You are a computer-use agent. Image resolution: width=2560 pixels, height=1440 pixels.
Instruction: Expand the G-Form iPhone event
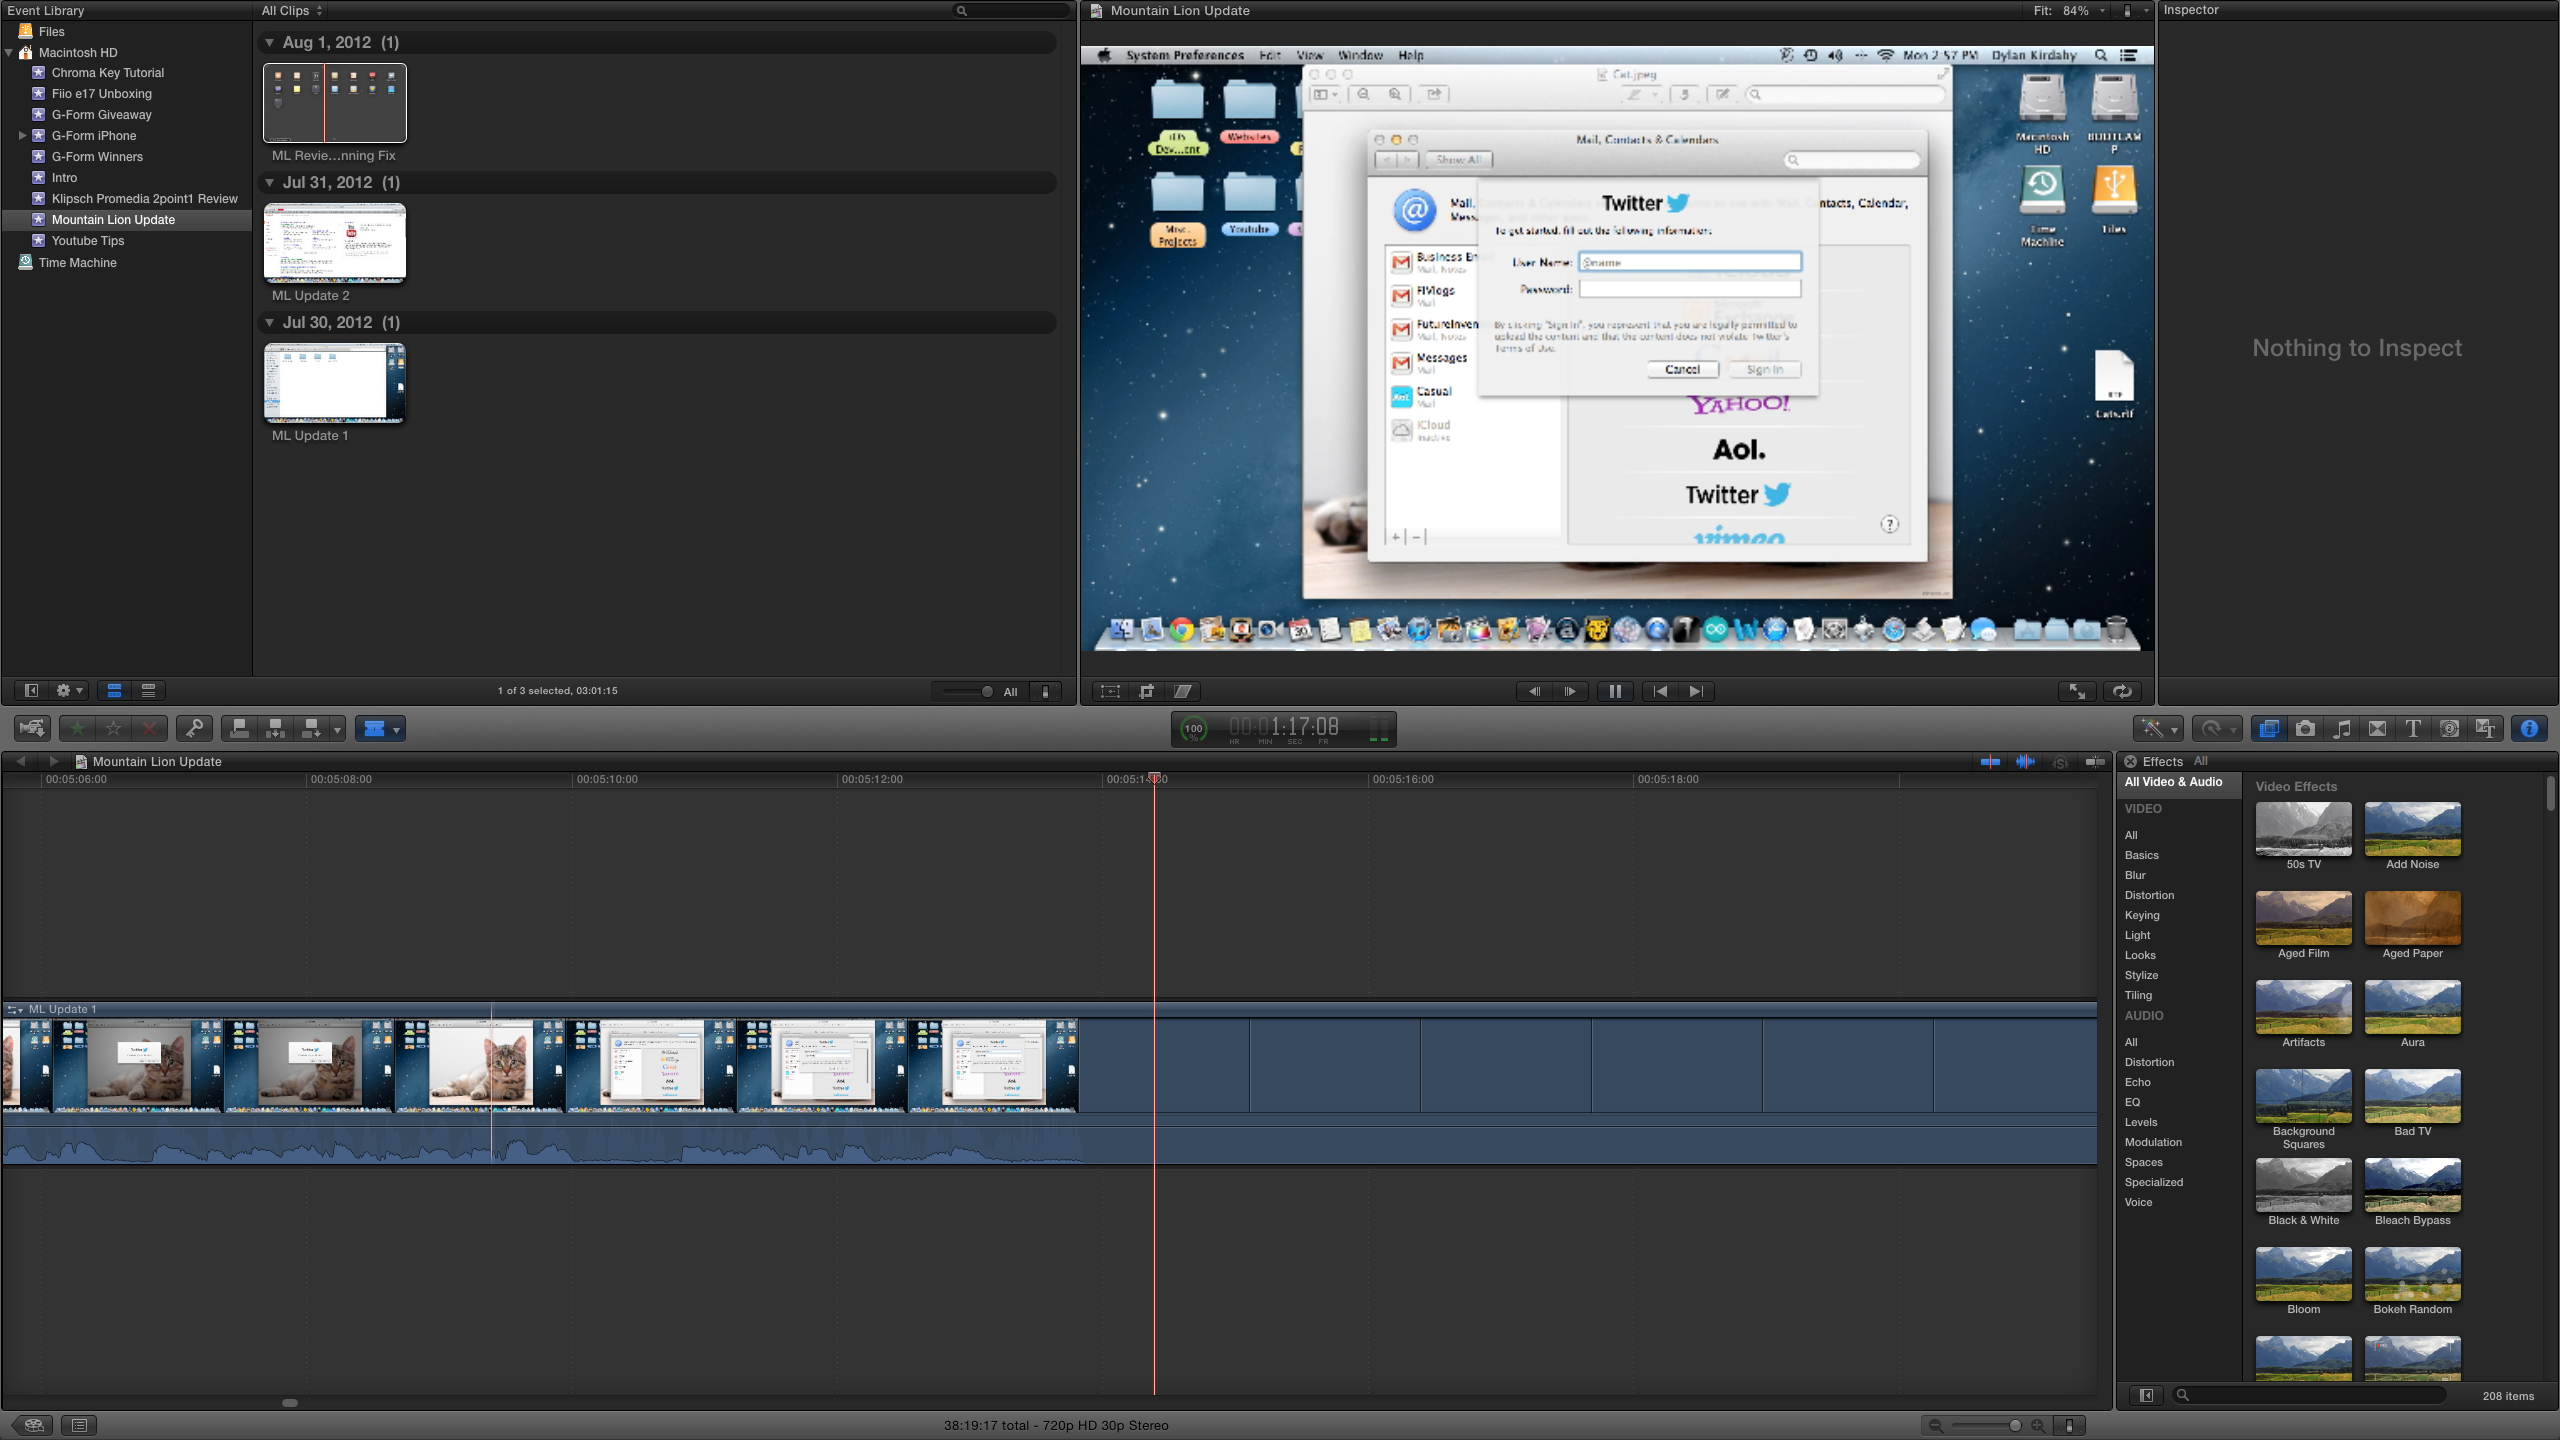coord(22,136)
